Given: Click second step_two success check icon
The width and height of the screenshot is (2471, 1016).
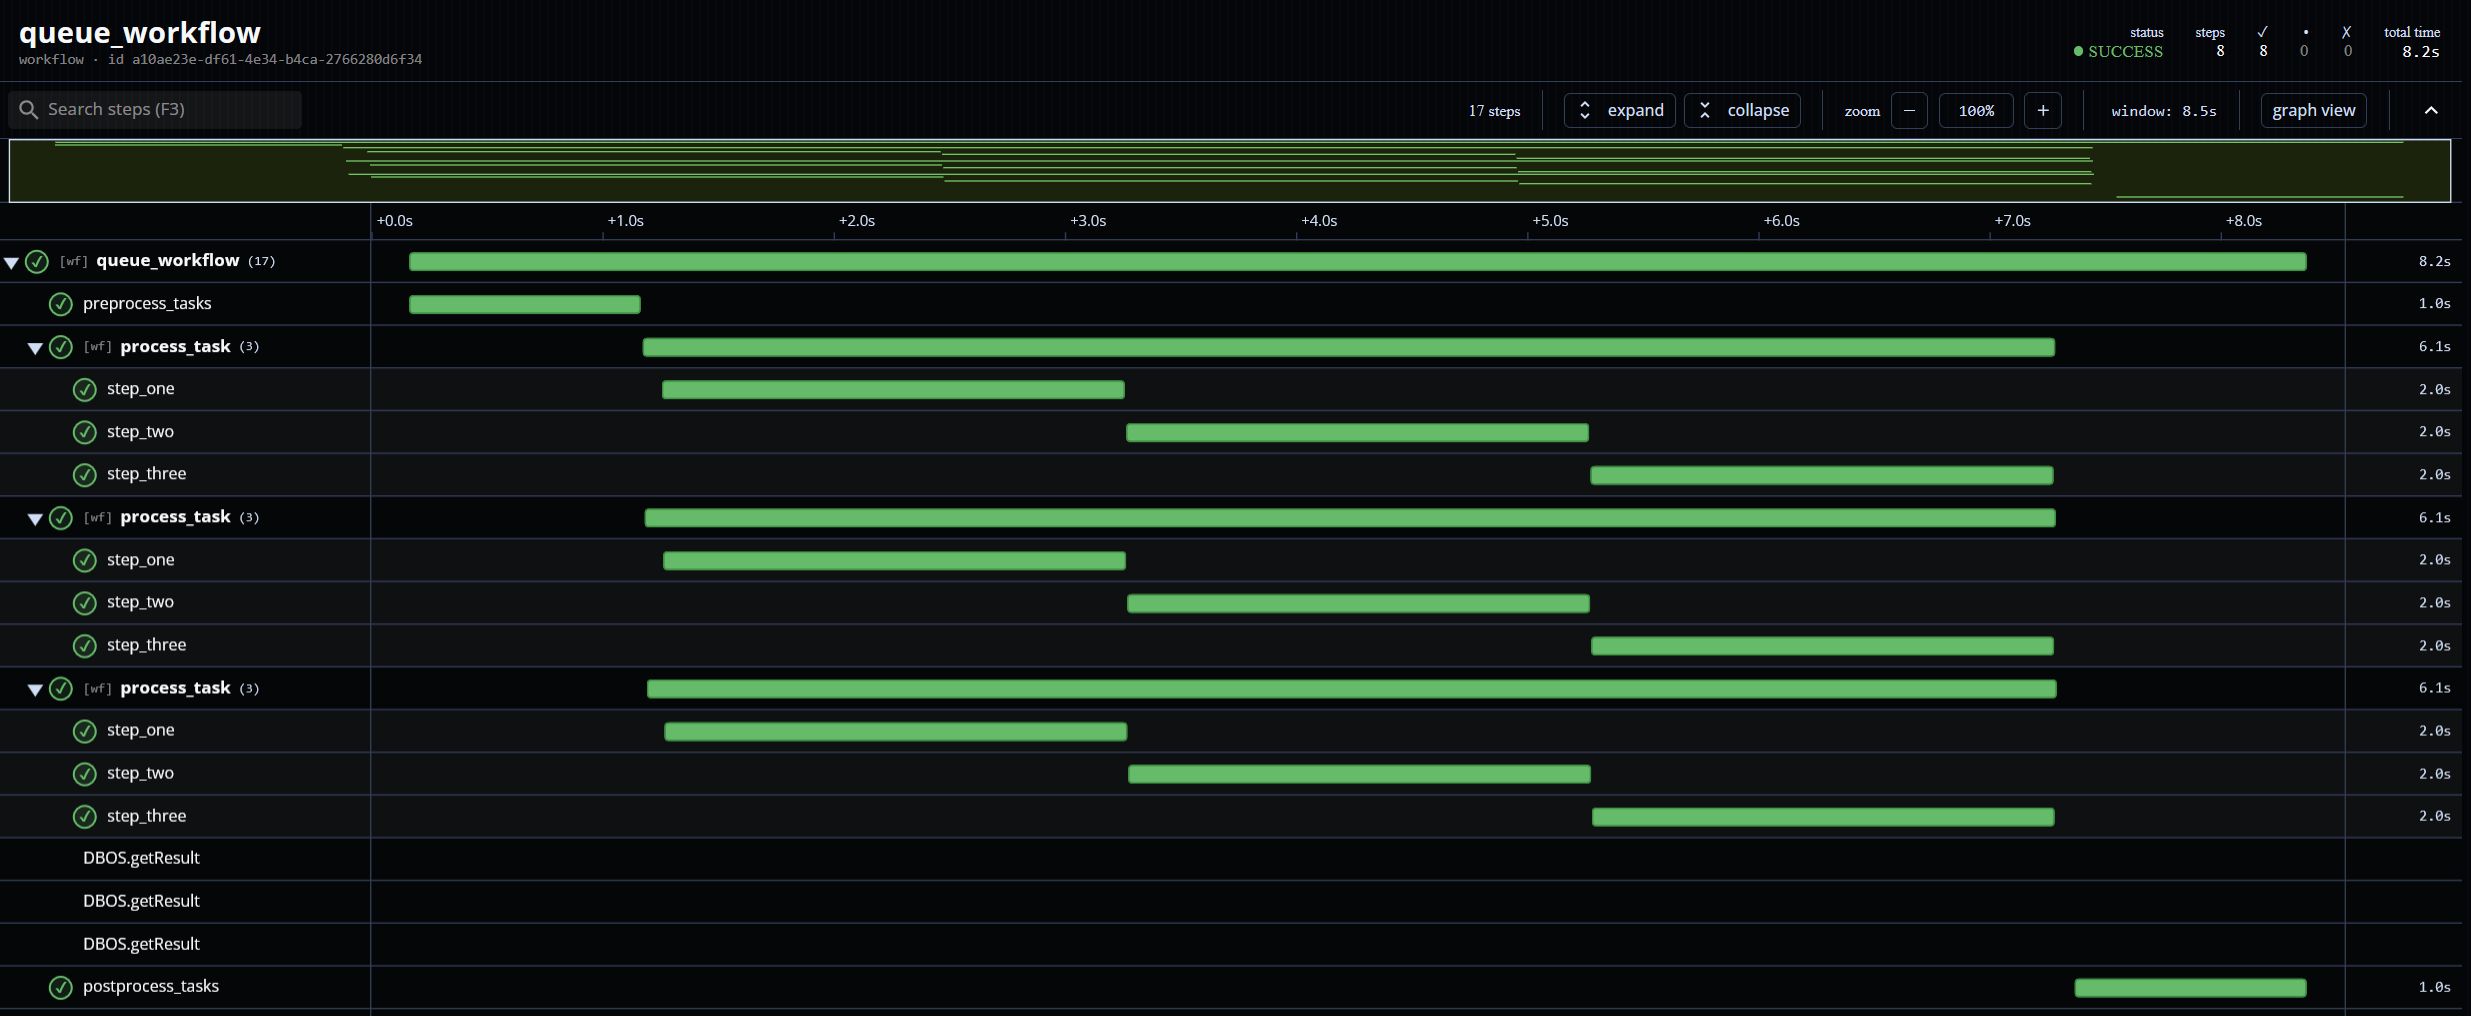Looking at the screenshot, I should (x=85, y=603).
